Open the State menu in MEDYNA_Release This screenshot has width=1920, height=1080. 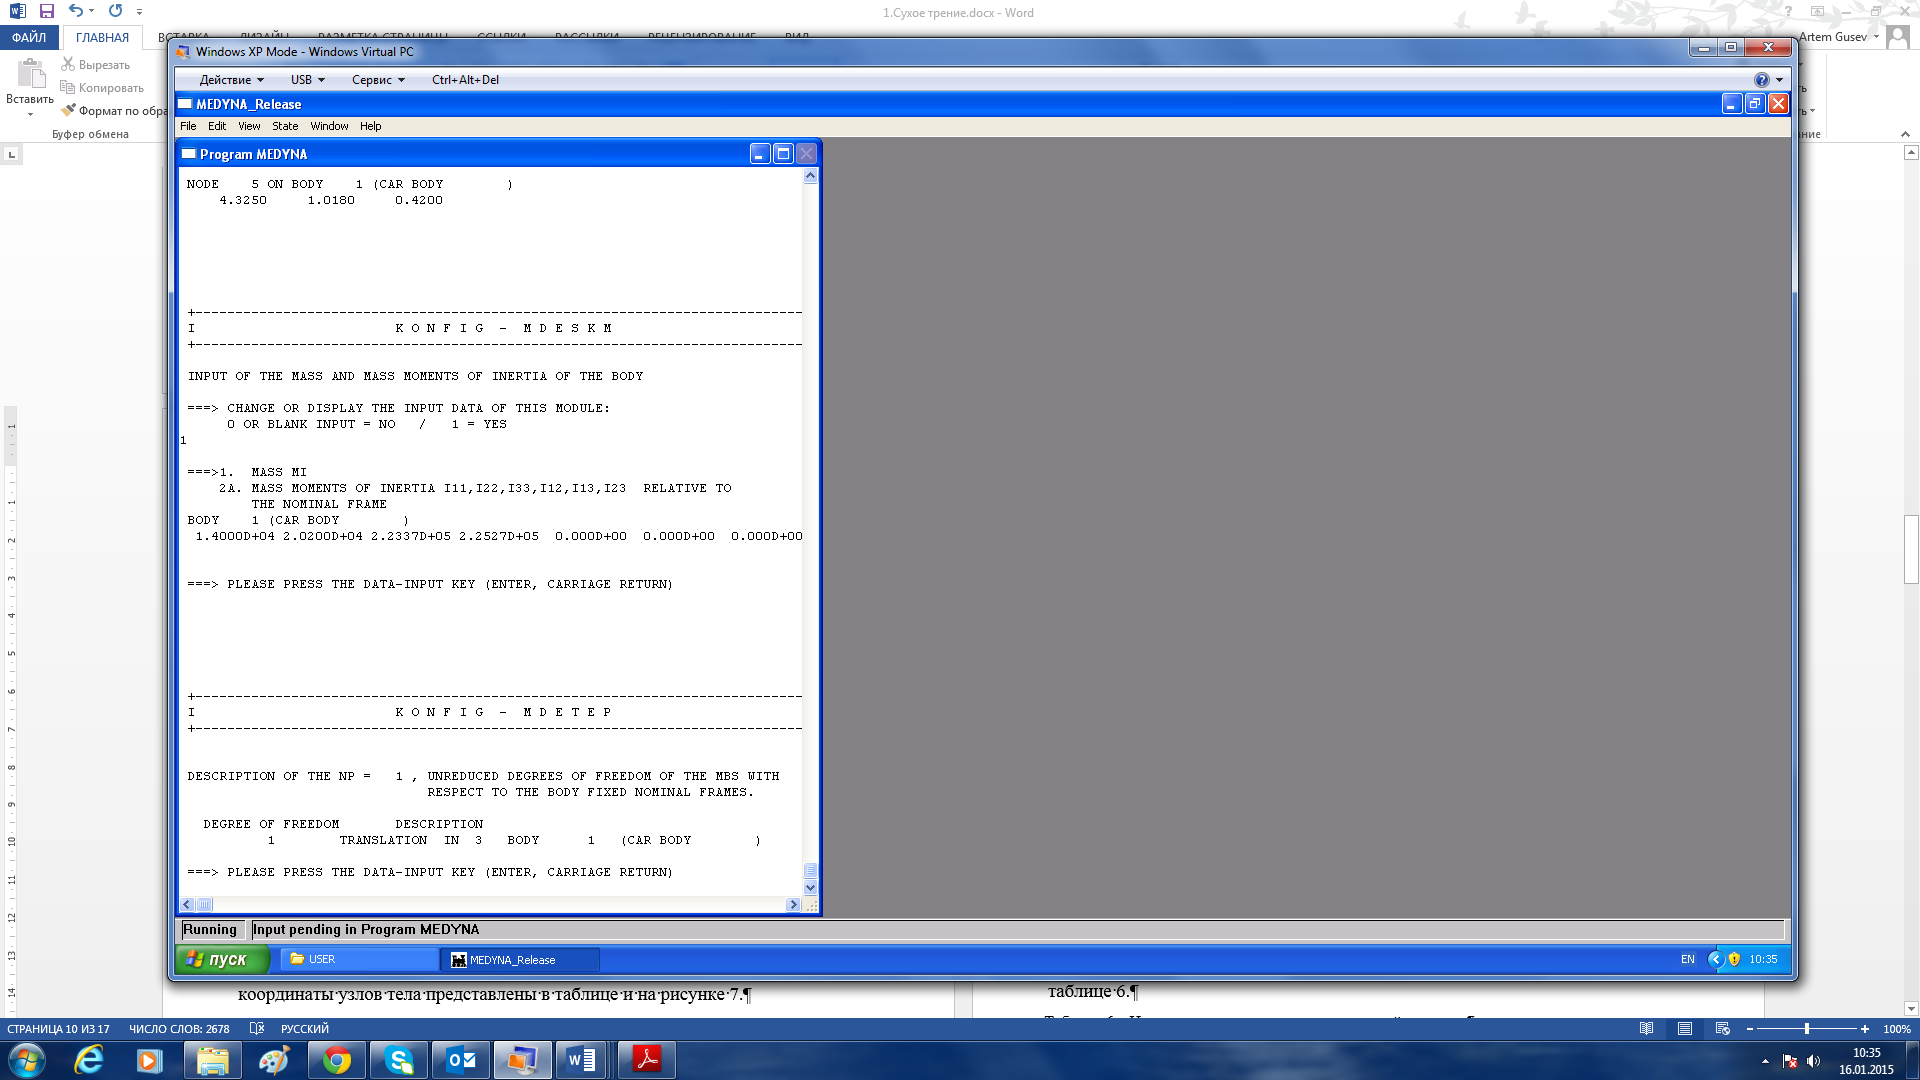(x=285, y=126)
